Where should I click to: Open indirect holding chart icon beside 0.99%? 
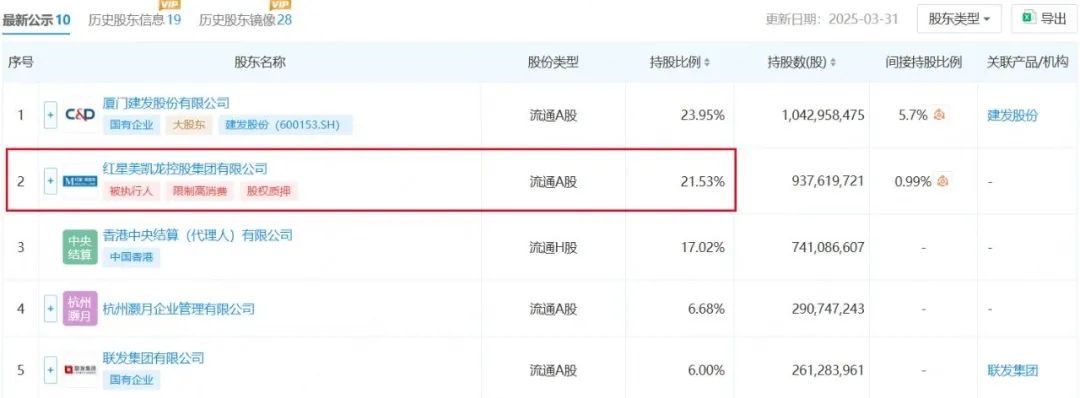click(943, 181)
